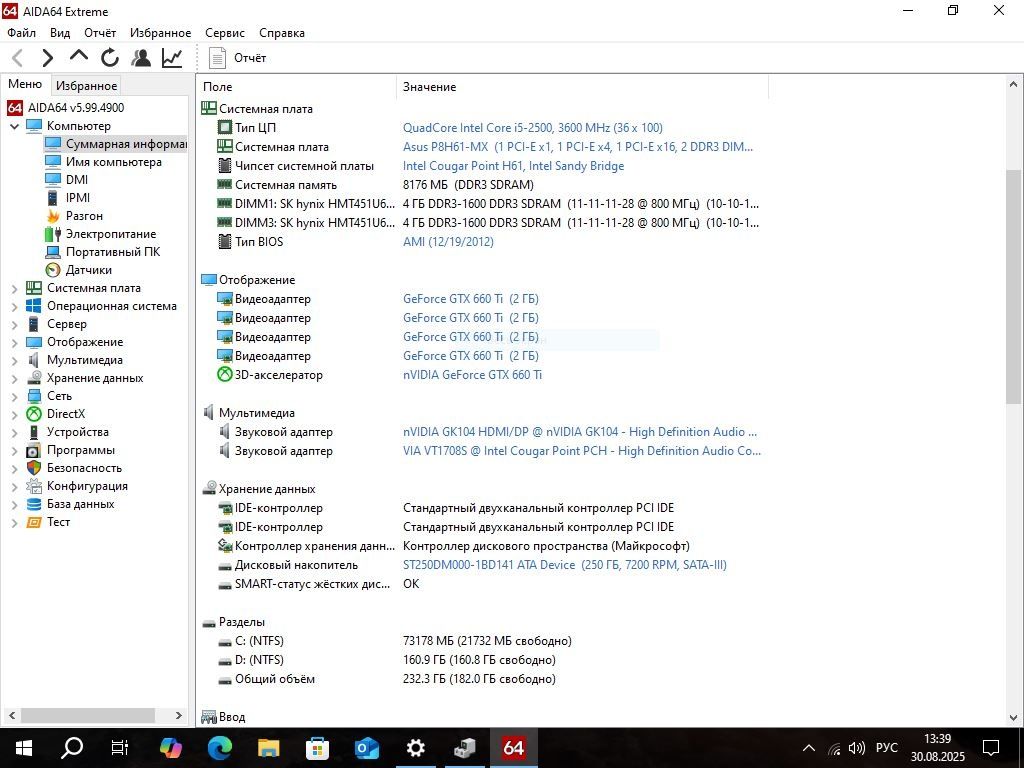This screenshot has height=768, width=1024.
Task: Expand the Хранение данных tree node
Action: point(14,378)
